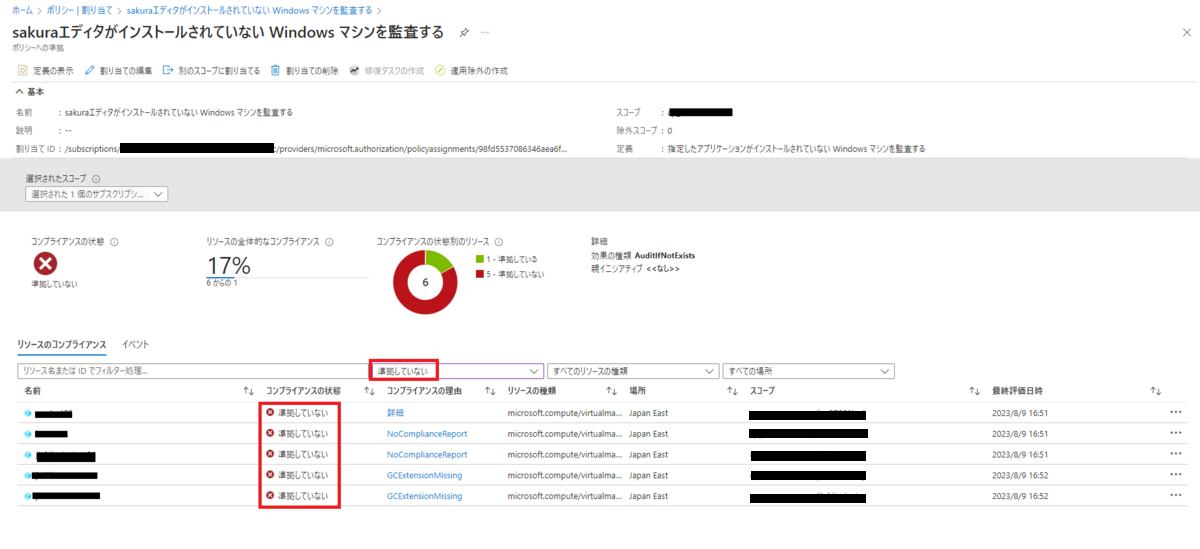Open the 詳細 compliance reason link
The height and width of the screenshot is (549, 1200).
[395, 413]
